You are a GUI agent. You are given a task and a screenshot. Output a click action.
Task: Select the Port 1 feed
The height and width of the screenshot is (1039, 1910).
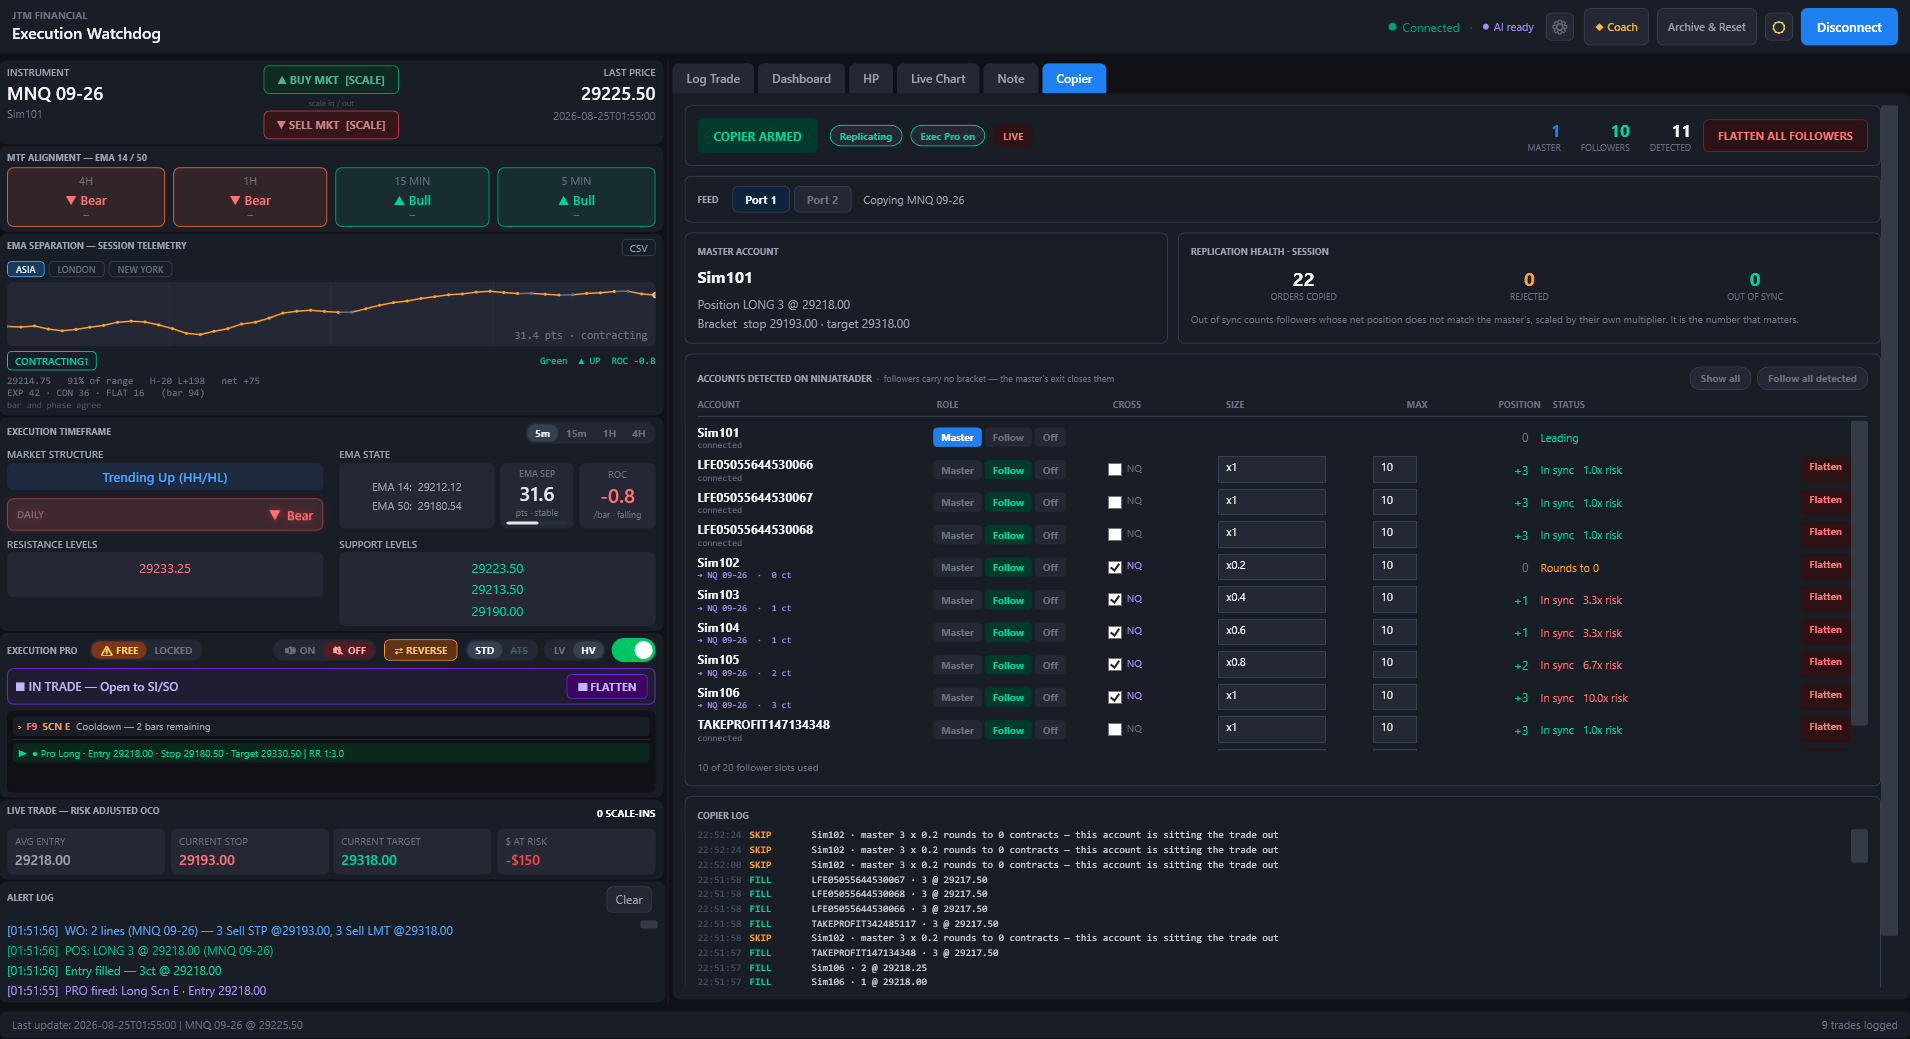(760, 200)
